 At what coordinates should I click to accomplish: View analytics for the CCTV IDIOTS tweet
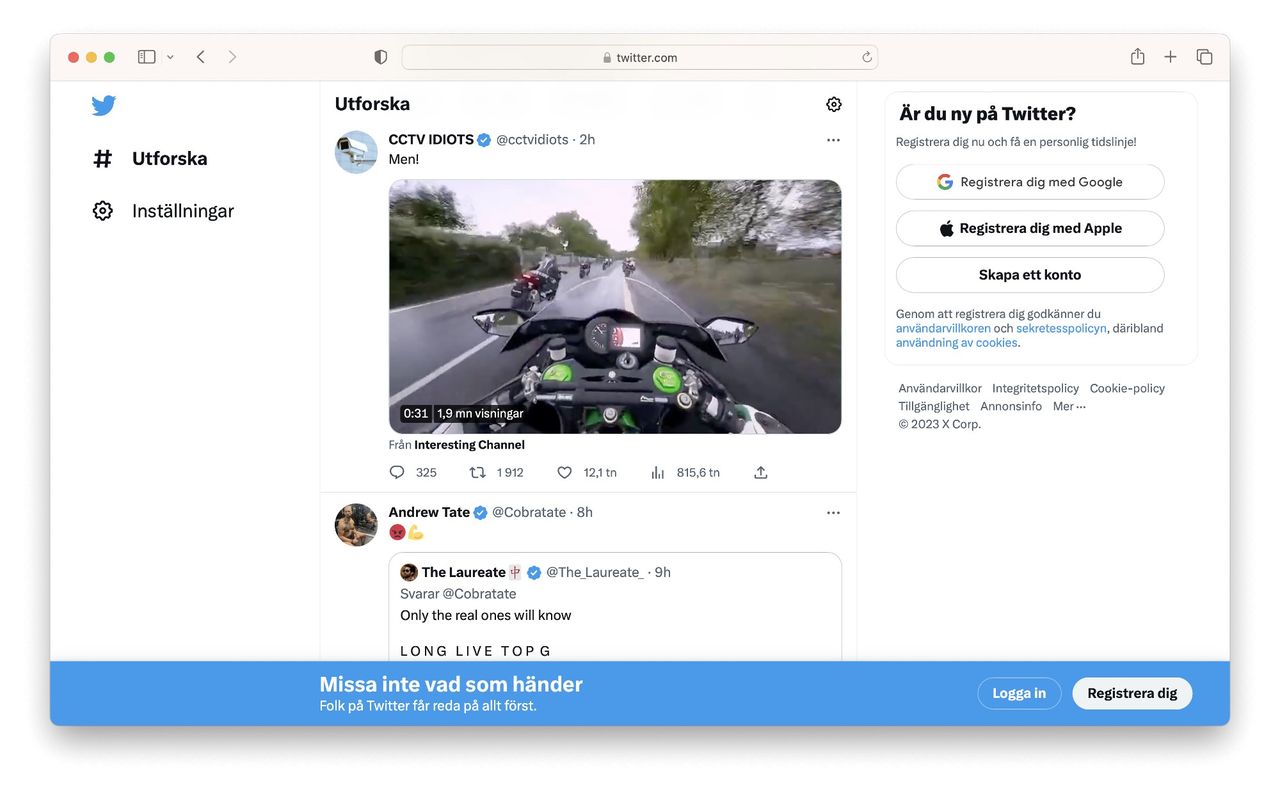(658, 472)
